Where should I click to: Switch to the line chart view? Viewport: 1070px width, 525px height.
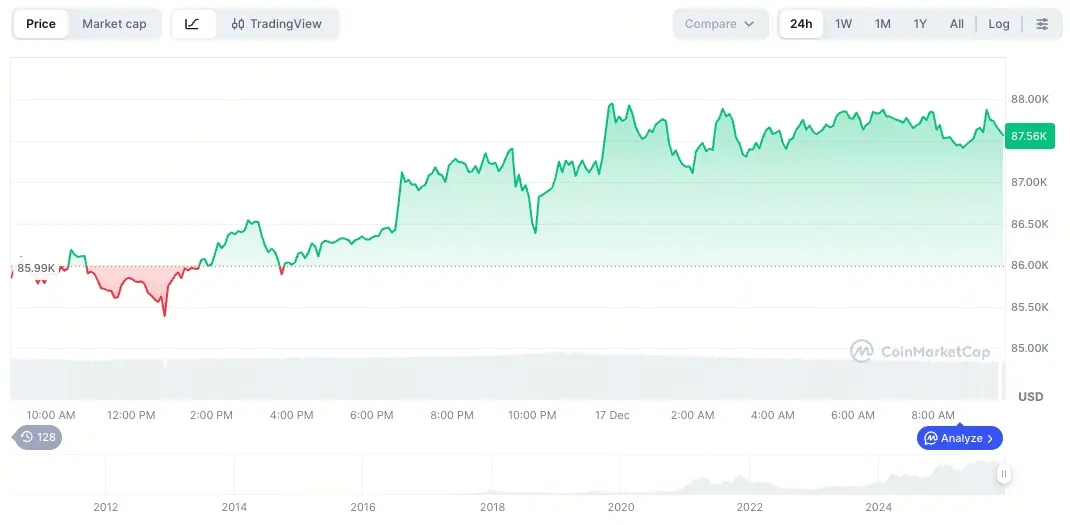pos(193,24)
